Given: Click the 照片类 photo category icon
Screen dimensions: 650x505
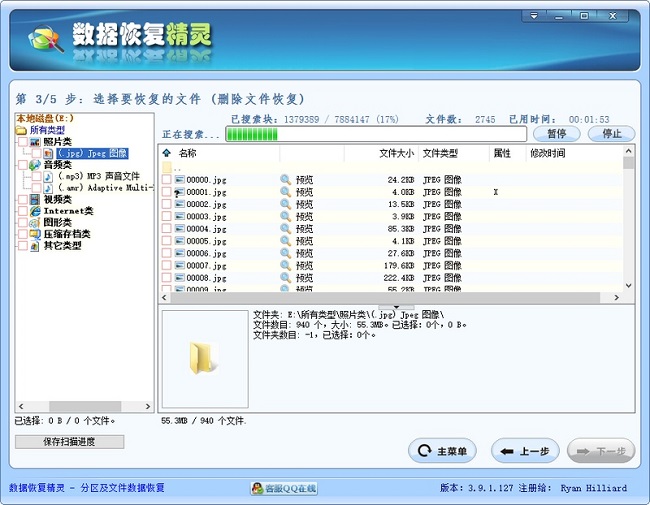Looking at the screenshot, I should (x=35, y=142).
